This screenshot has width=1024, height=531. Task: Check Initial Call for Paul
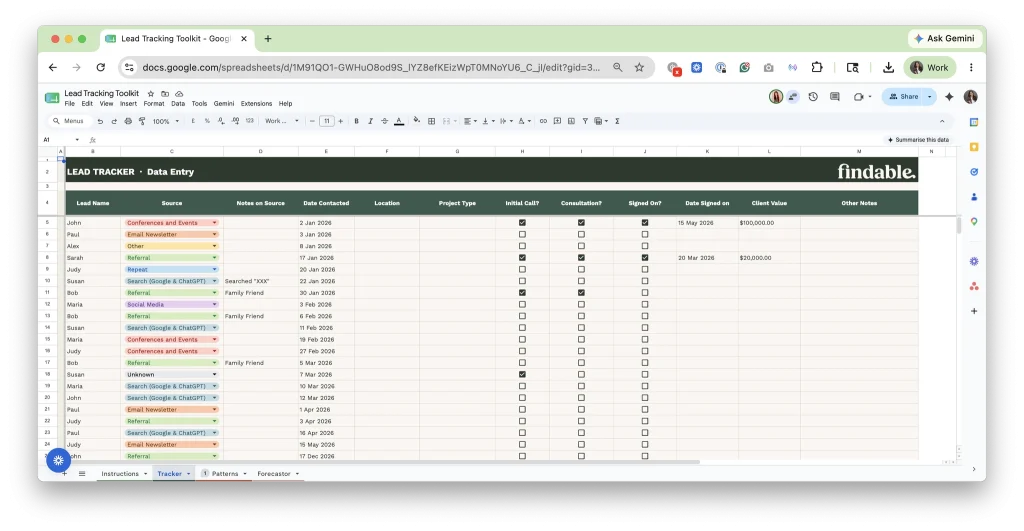[x=522, y=234]
